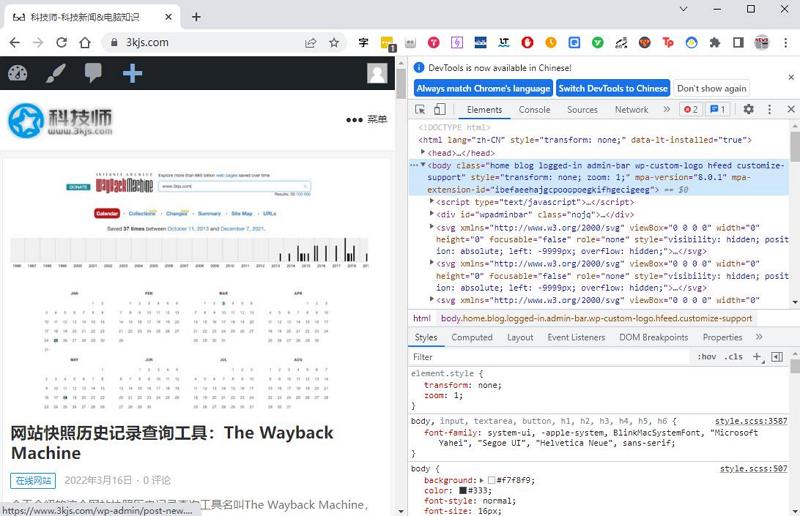The image size is (800, 516).
Task: Open the WordPress customize brush icon
Action: click(x=55, y=73)
